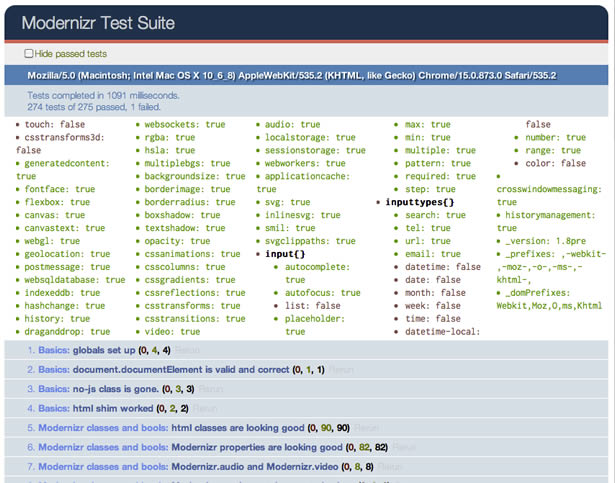The image size is (615, 483).
Task: Click the 'boxshadow: true' entry
Action: coord(182,215)
